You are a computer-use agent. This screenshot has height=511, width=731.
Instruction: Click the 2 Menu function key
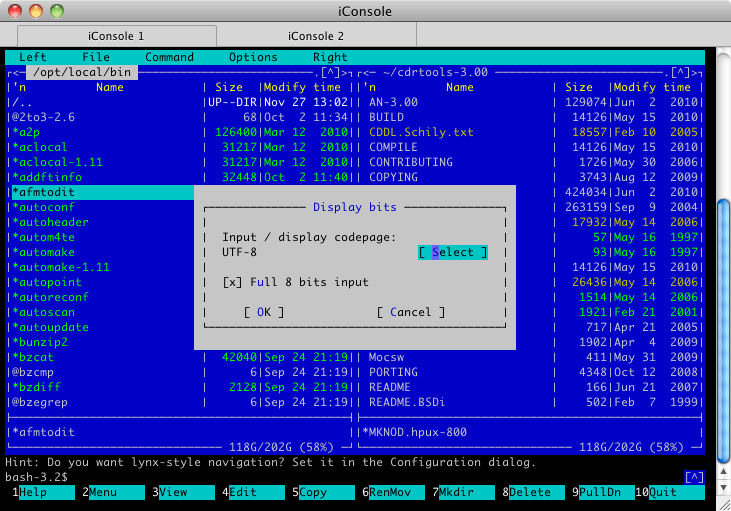click(x=113, y=492)
